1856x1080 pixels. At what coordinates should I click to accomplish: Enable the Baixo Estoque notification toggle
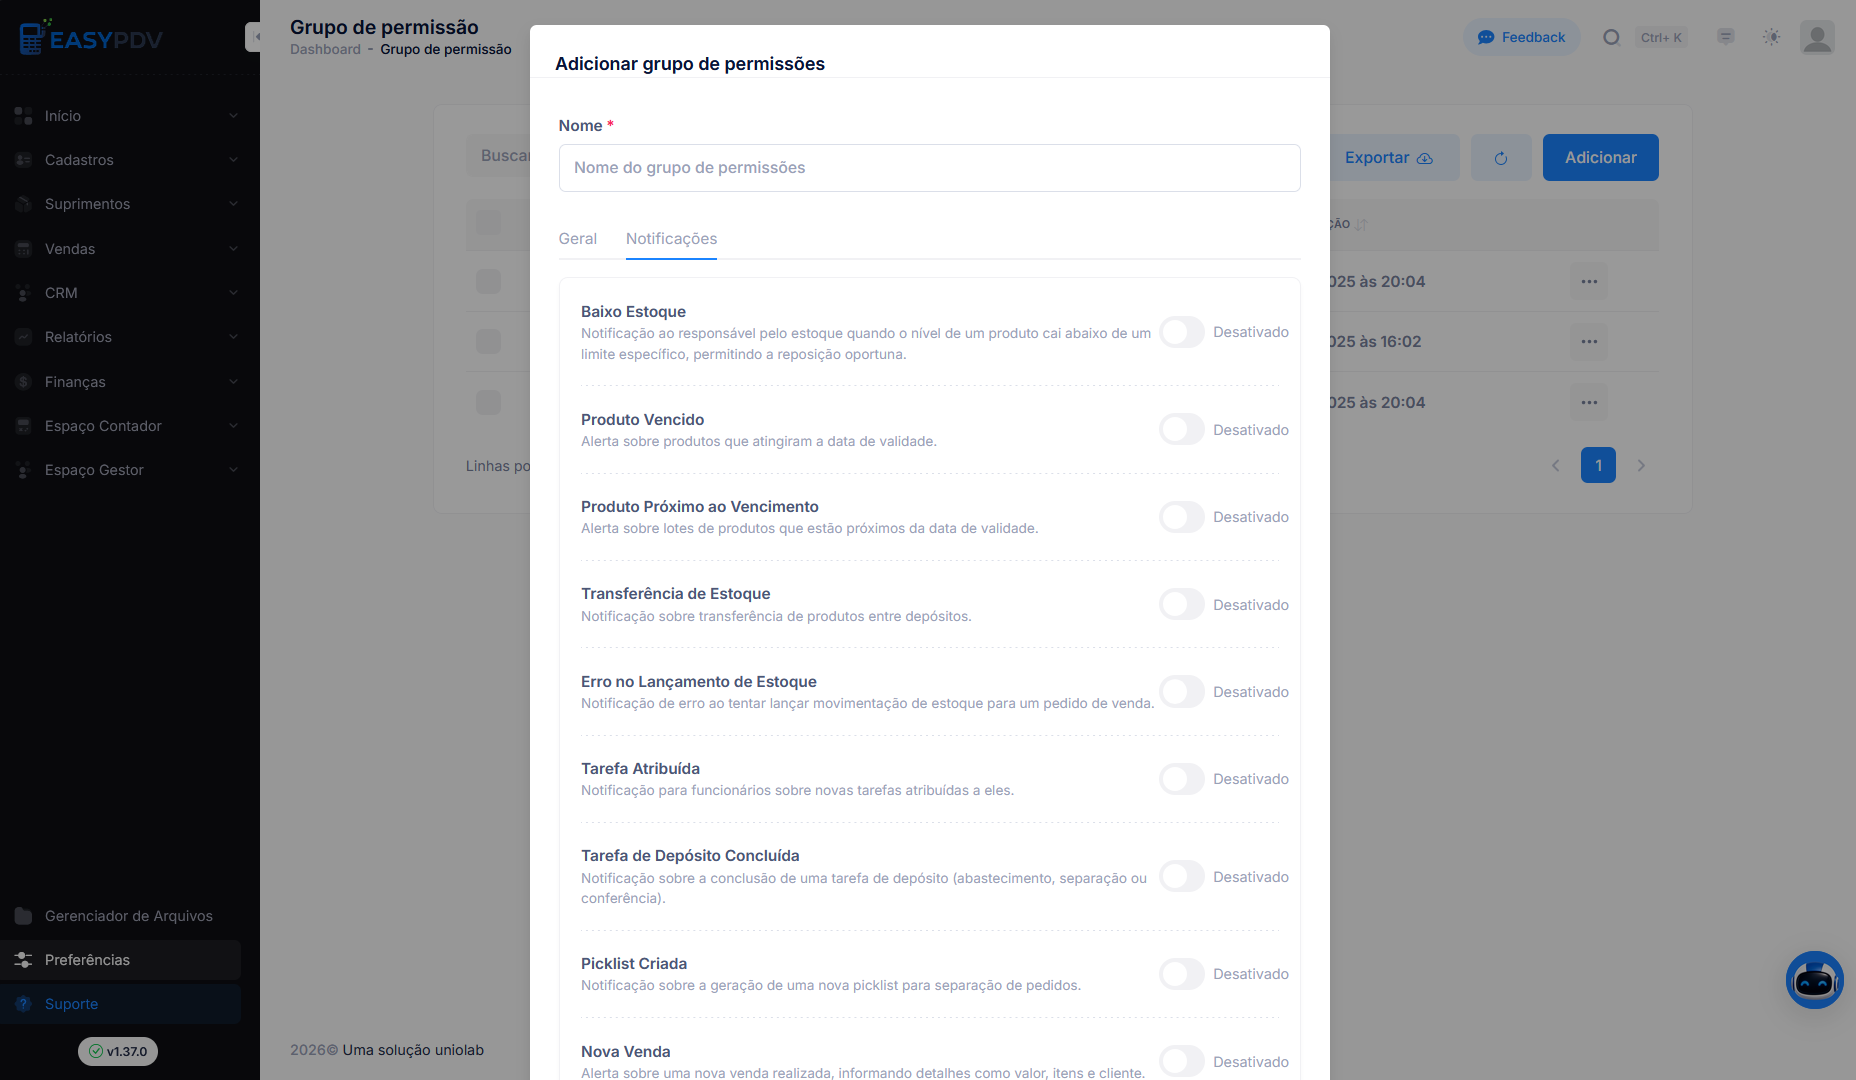point(1182,332)
